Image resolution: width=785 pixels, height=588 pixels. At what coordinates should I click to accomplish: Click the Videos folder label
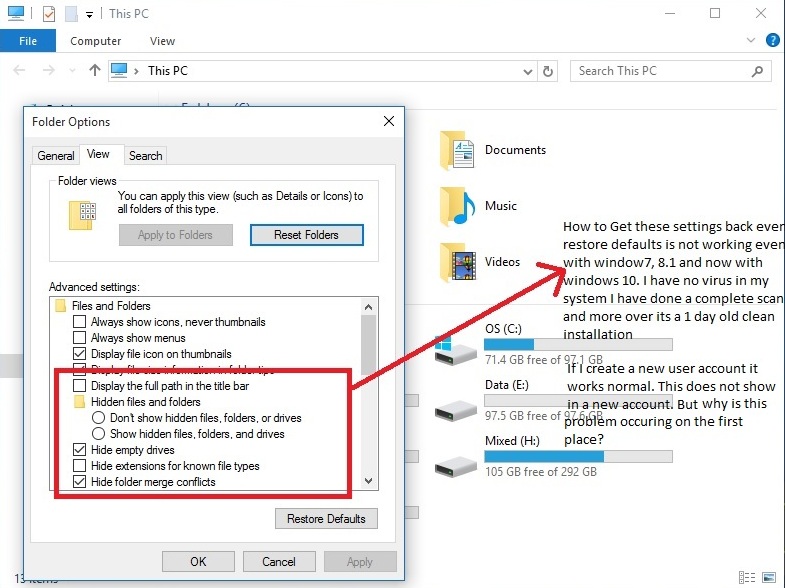[x=502, y=262]
